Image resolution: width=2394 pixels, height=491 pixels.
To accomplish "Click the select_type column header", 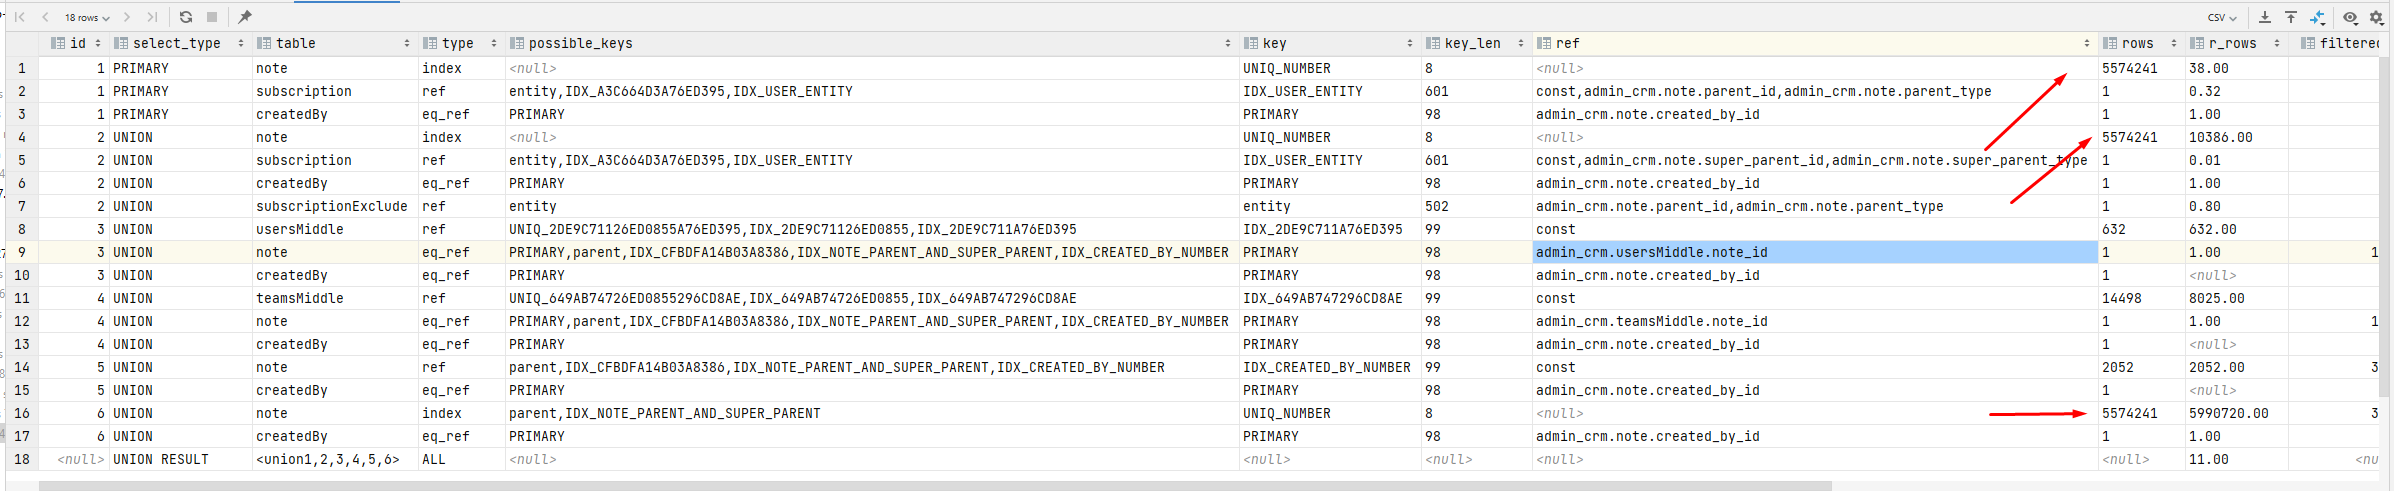I will [x=176, y=43].
